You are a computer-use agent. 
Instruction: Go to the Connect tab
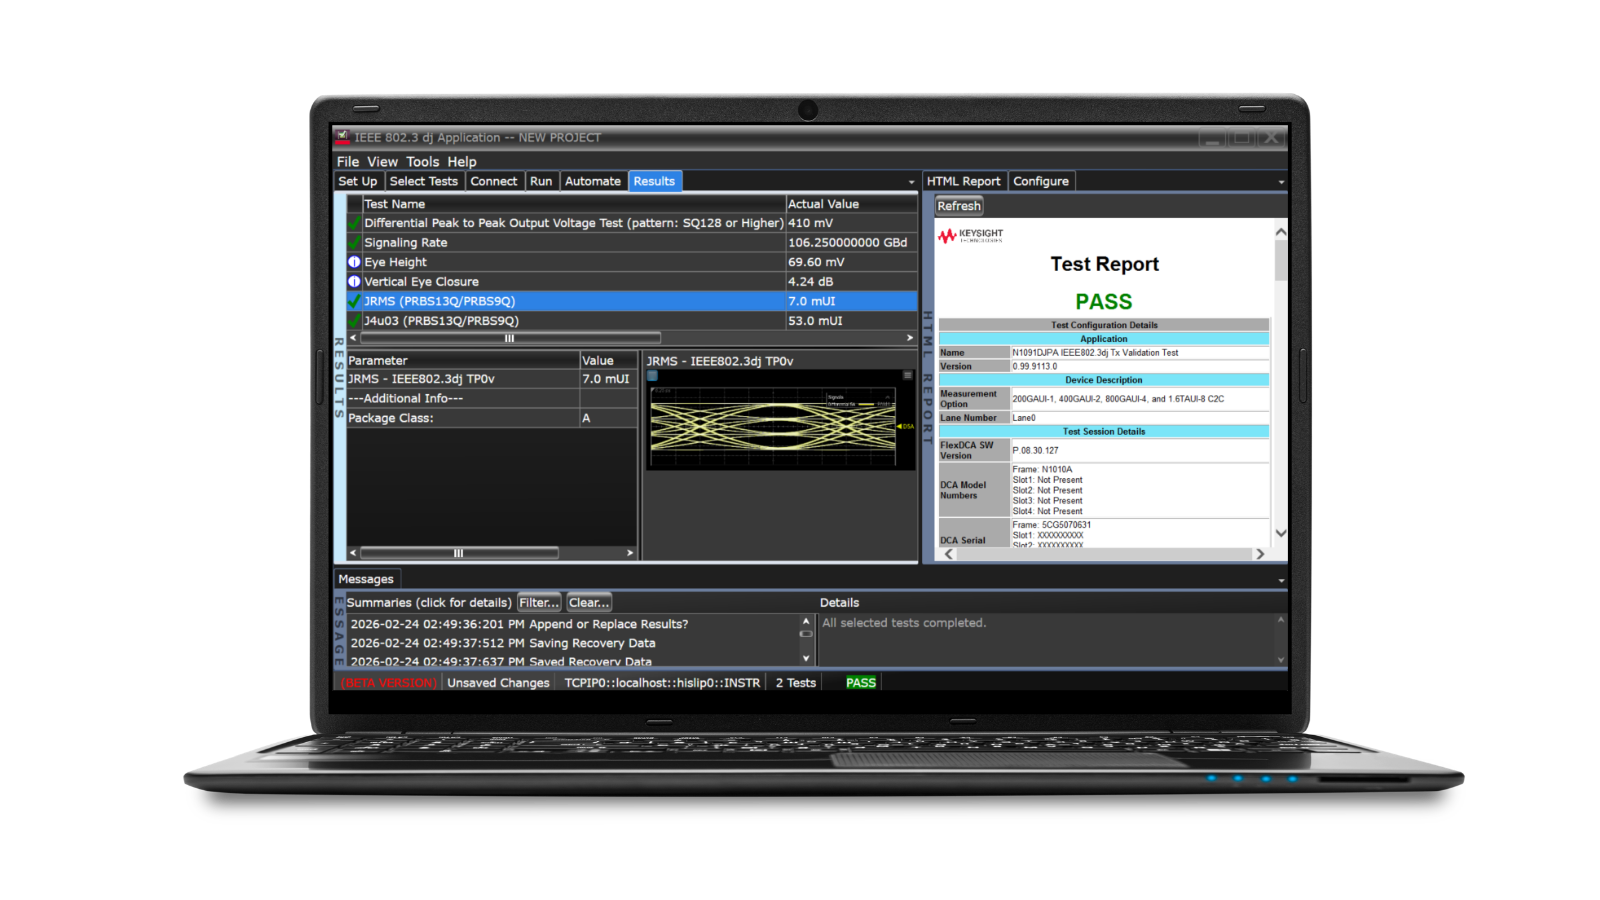[494, 181]
